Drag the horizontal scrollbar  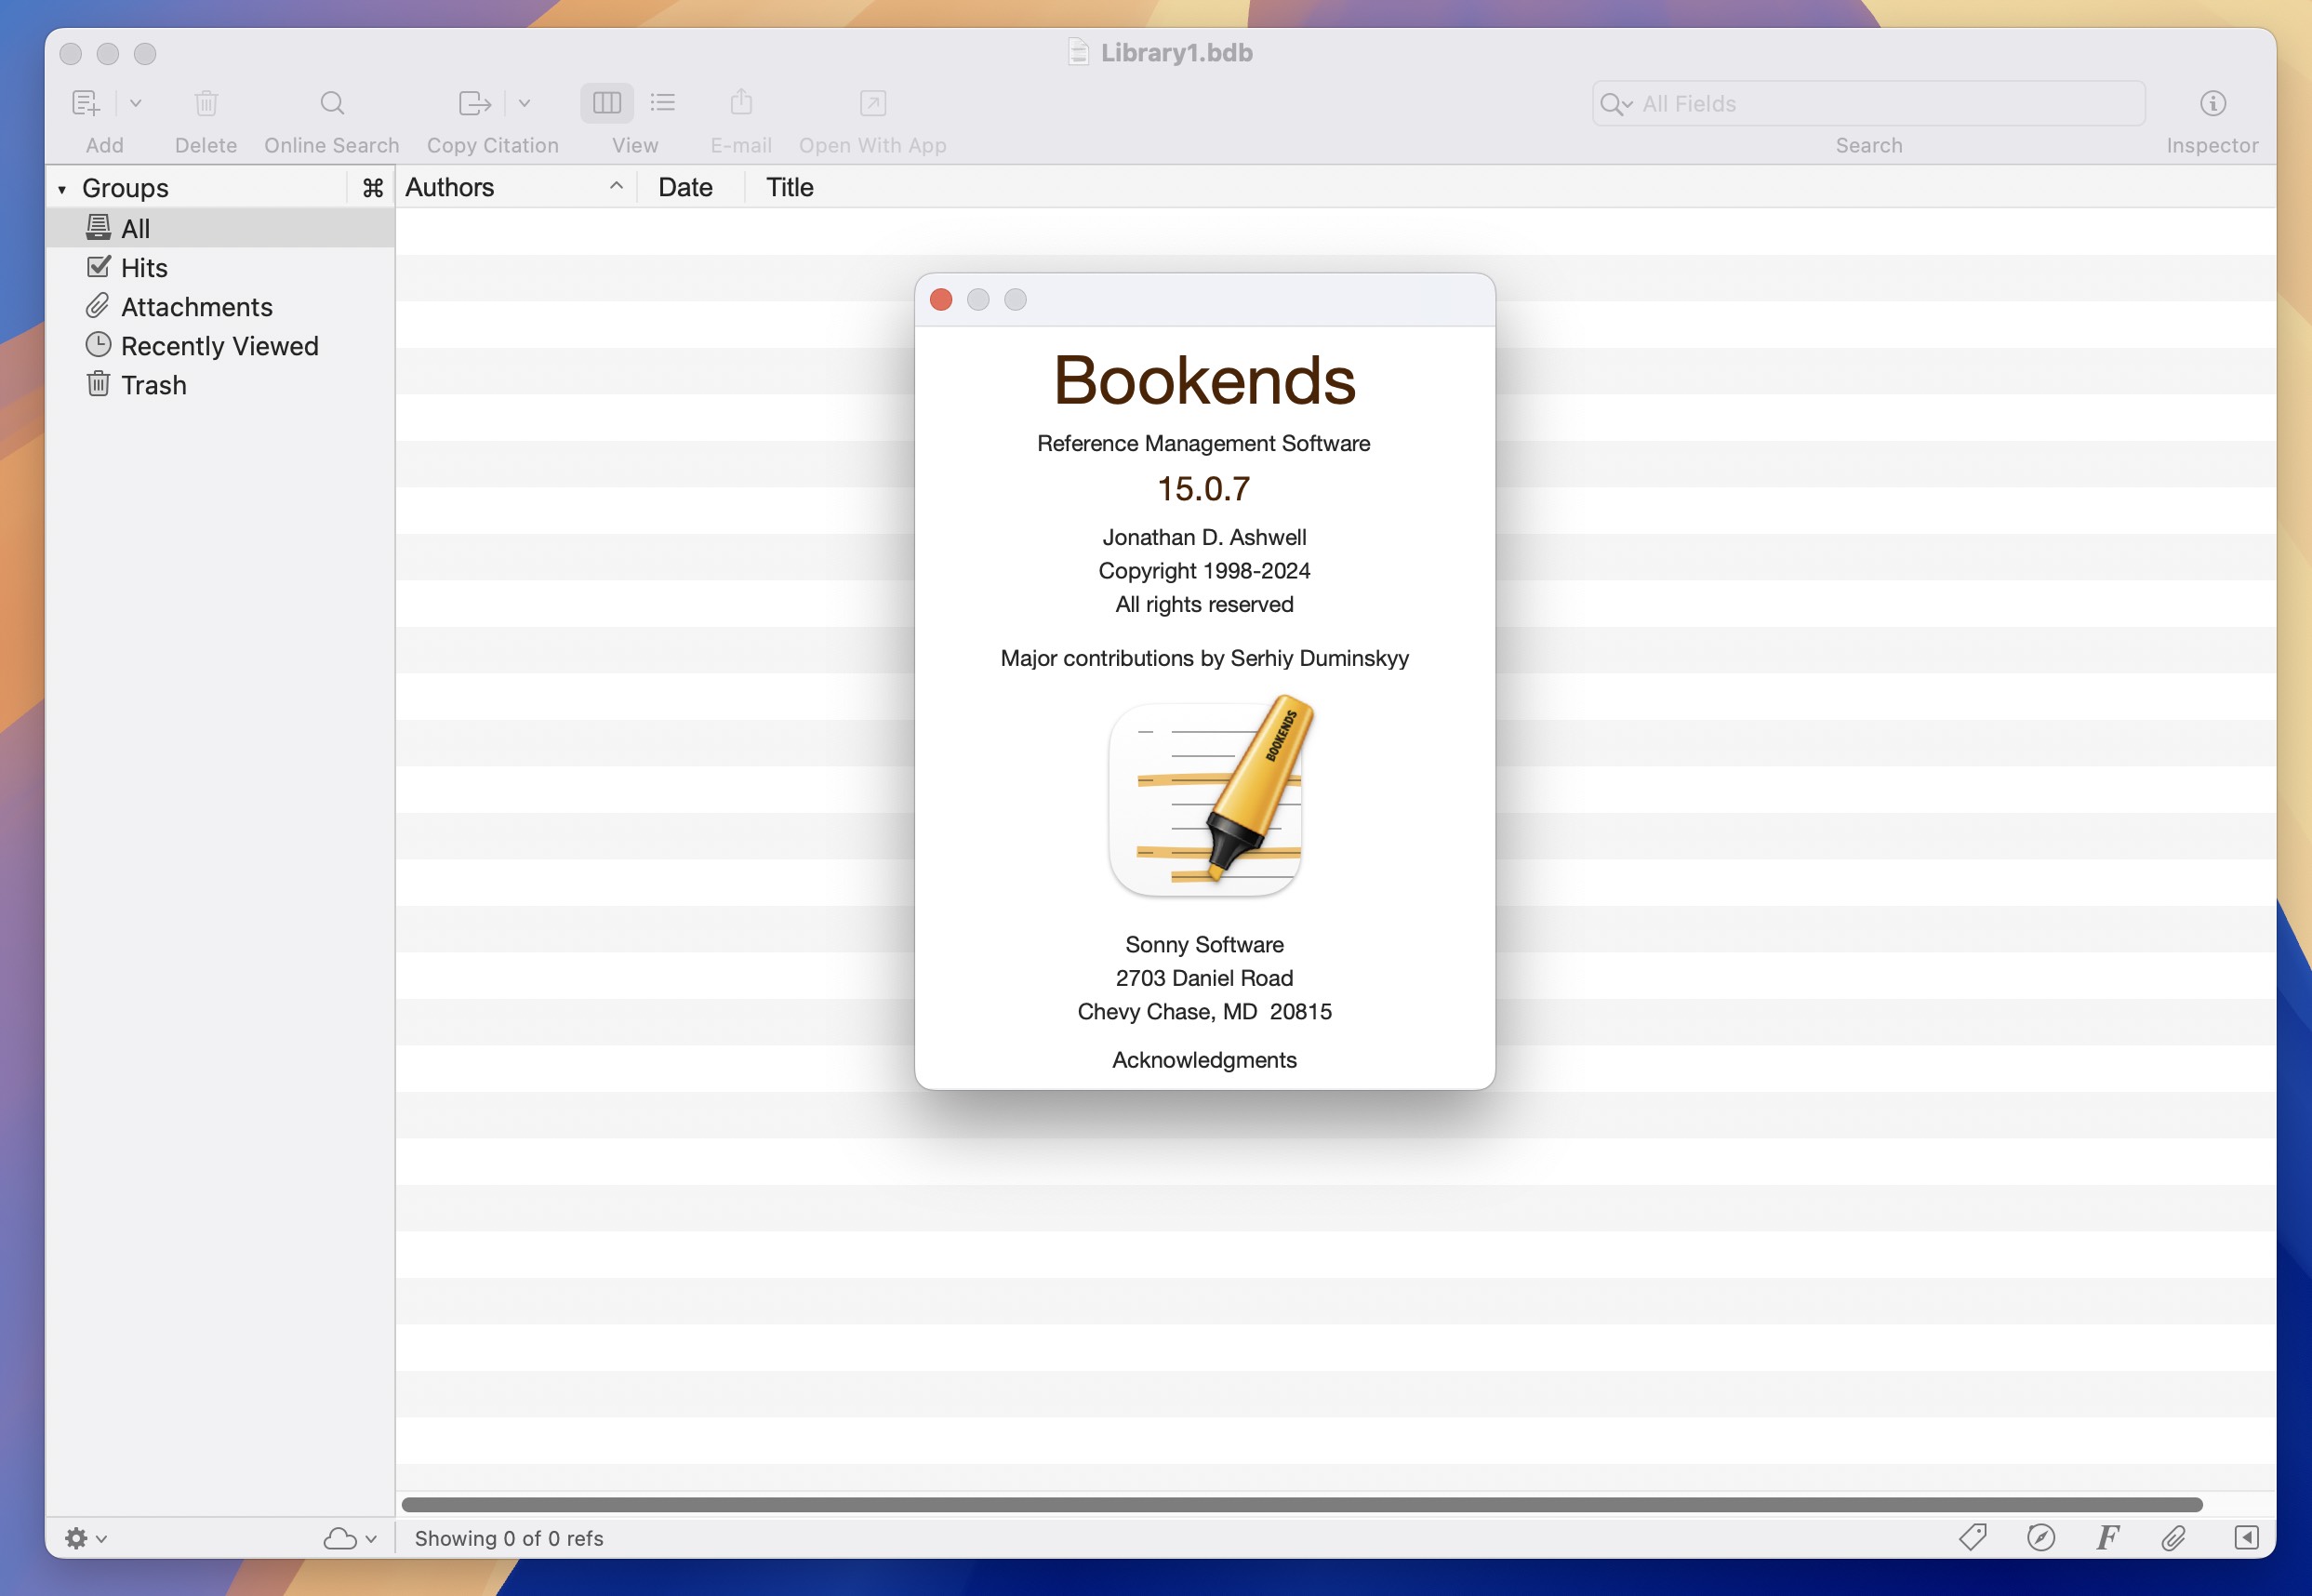tap(1302, 1501)
